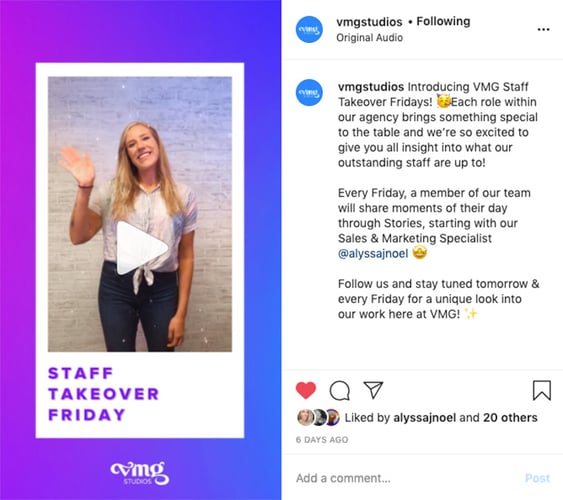The image size is (563, 500).
Task: Open the Original Audio link
Action: pos(369,38)
